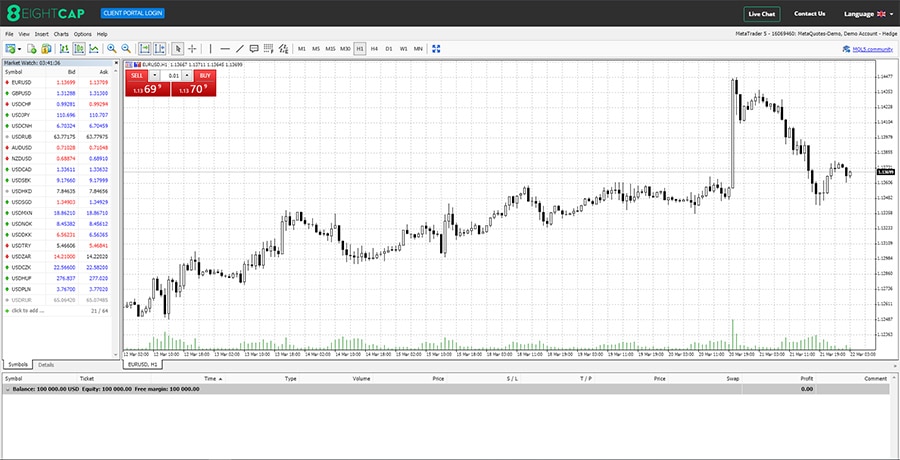Click the Zoom Out magnifier icon
The image size is (900, 460).
coord(126,48)
